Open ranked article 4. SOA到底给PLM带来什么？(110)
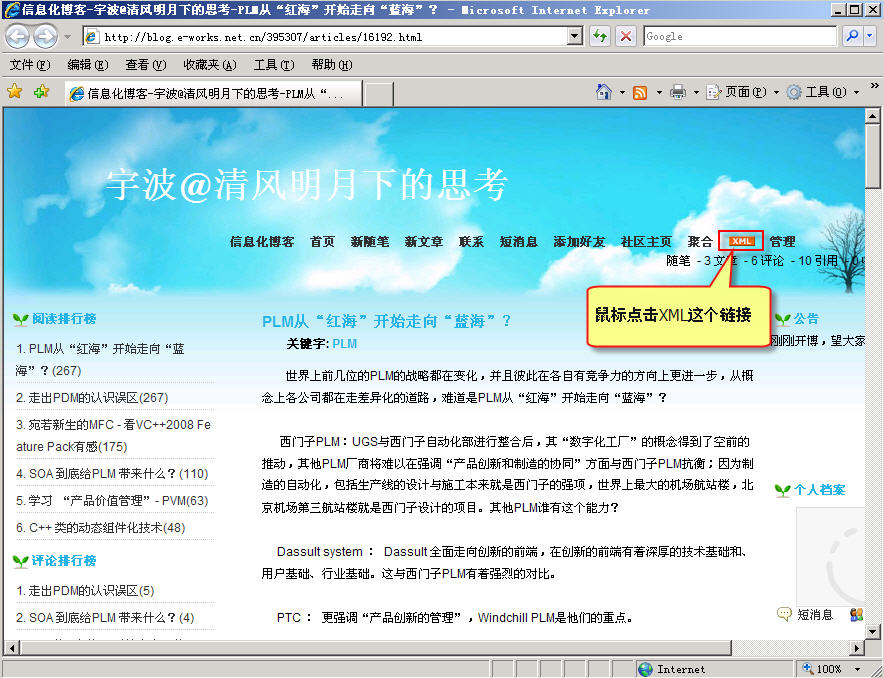The image size is (884, 678). pyautogui.click(x=112, y=473)
